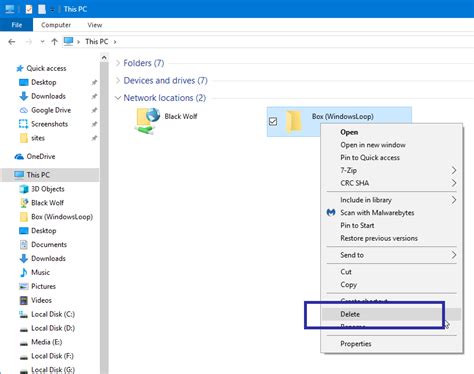Open the File ribbon tab
Image resolution: width=474 pixels, height=374 pixels.
click(17, 25)
